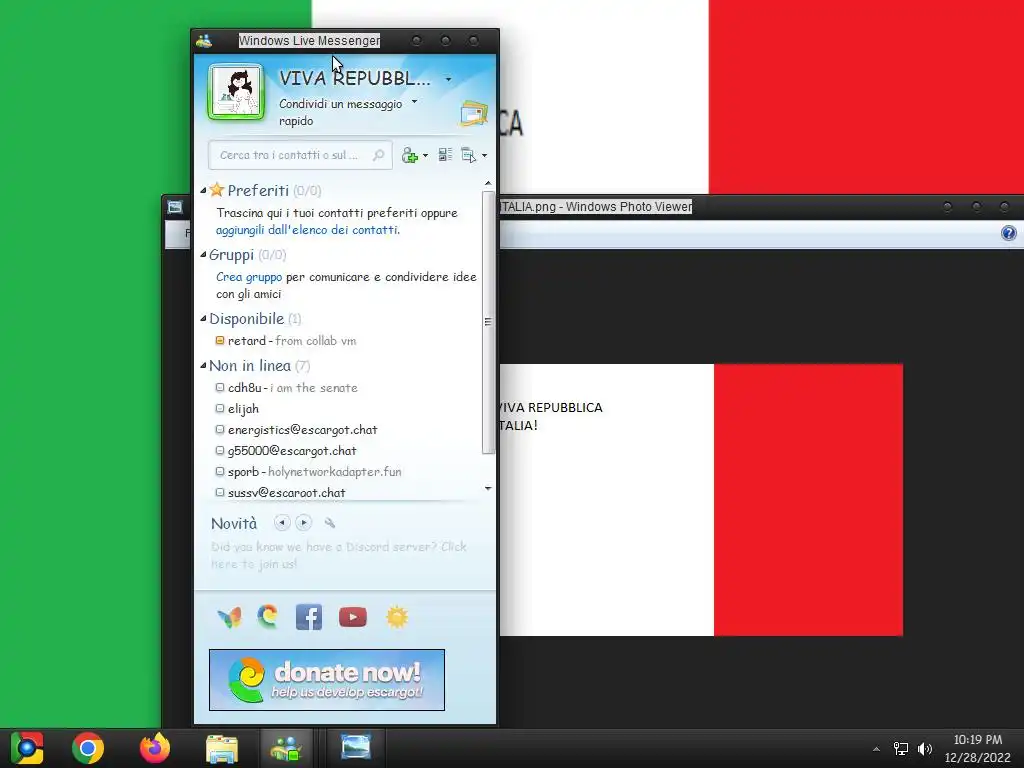Click the contact list scroll-down arrow
The width and height of the screenshot is (1024, 768).
coord(488,488)
